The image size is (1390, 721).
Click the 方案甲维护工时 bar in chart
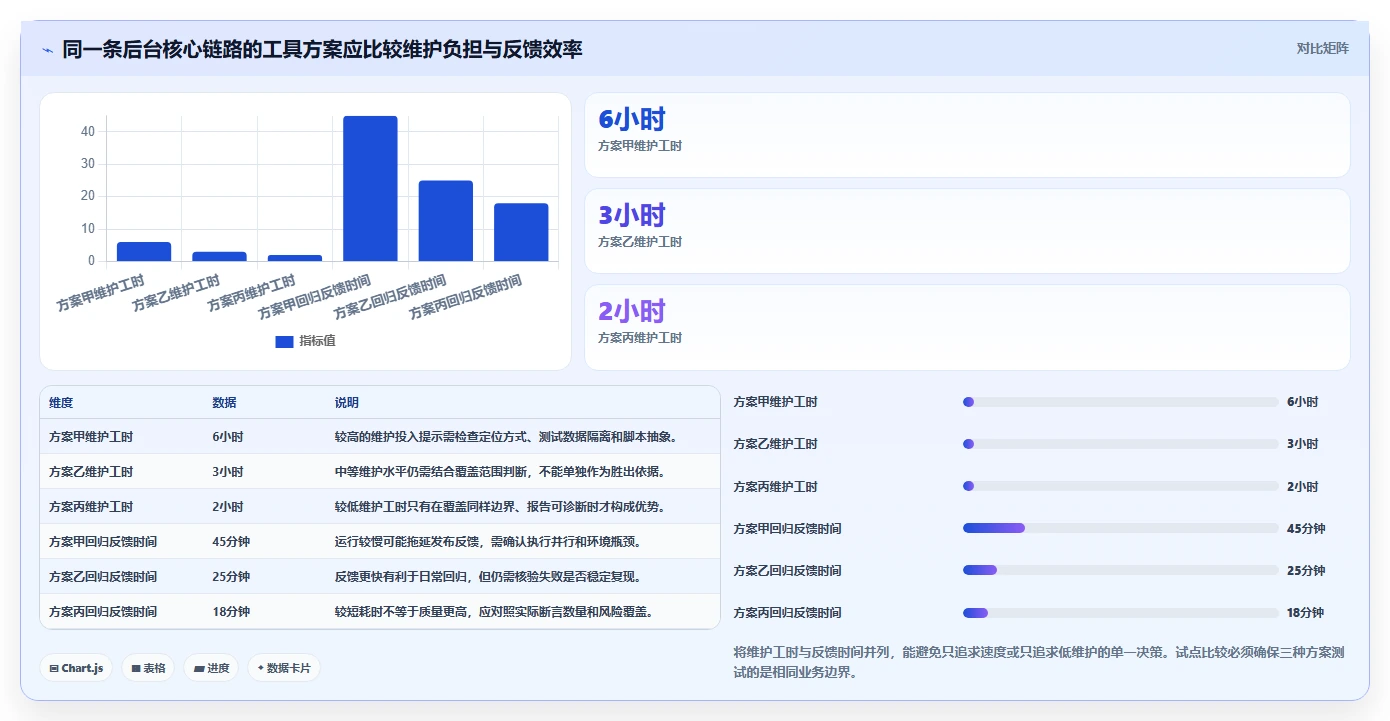pyautogui.click(x=144, y=252)
